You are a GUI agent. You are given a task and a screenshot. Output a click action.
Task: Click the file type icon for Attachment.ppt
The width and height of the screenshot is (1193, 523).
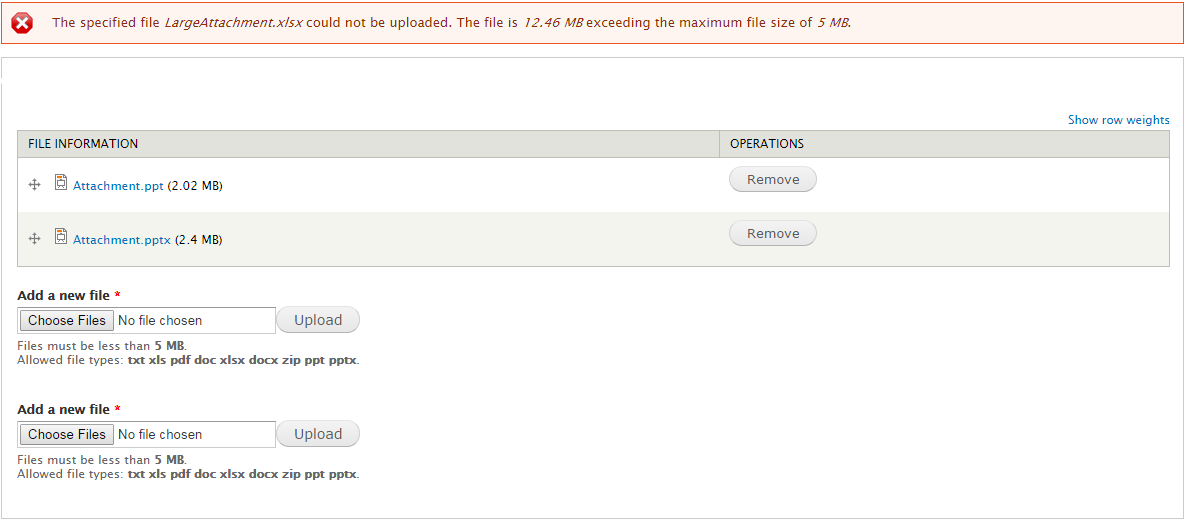pyautogui.click(x=61, y=183)
